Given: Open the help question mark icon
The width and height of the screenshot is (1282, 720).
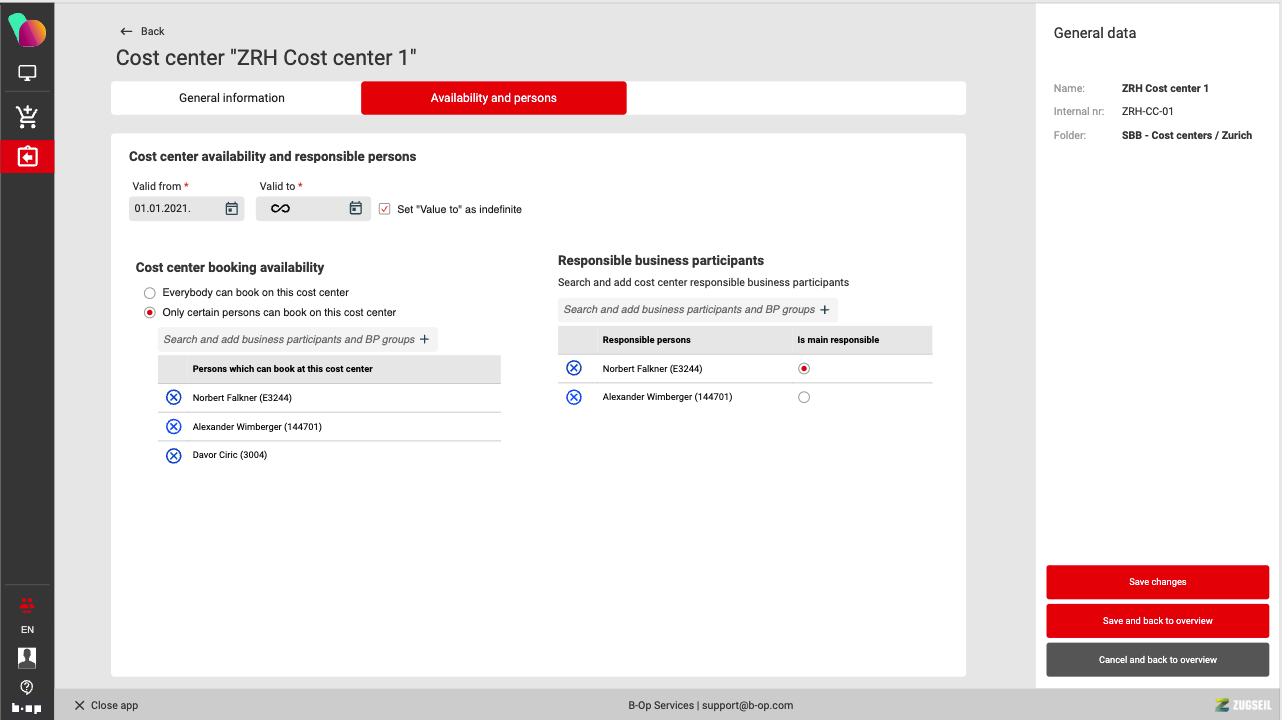Looking at the screenshot, I should pos(27,687).
